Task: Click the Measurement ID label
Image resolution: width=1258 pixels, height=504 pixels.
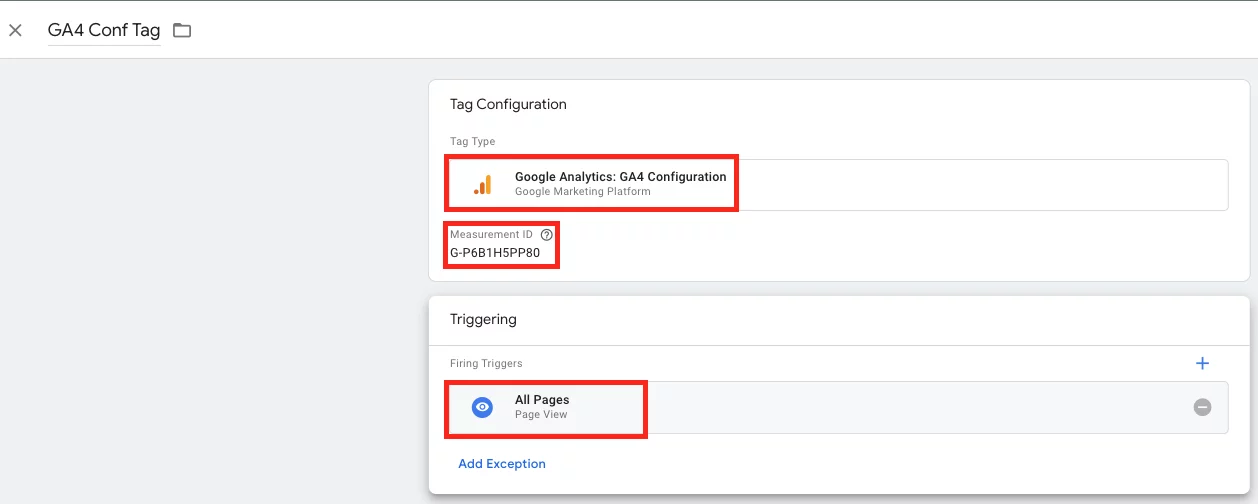Action: [492, 235]
